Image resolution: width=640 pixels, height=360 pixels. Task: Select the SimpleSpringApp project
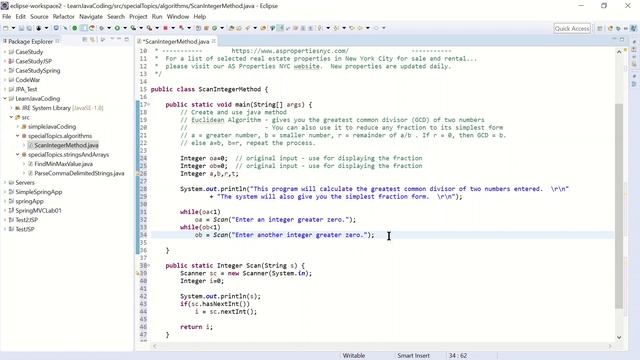coord(39,192)
